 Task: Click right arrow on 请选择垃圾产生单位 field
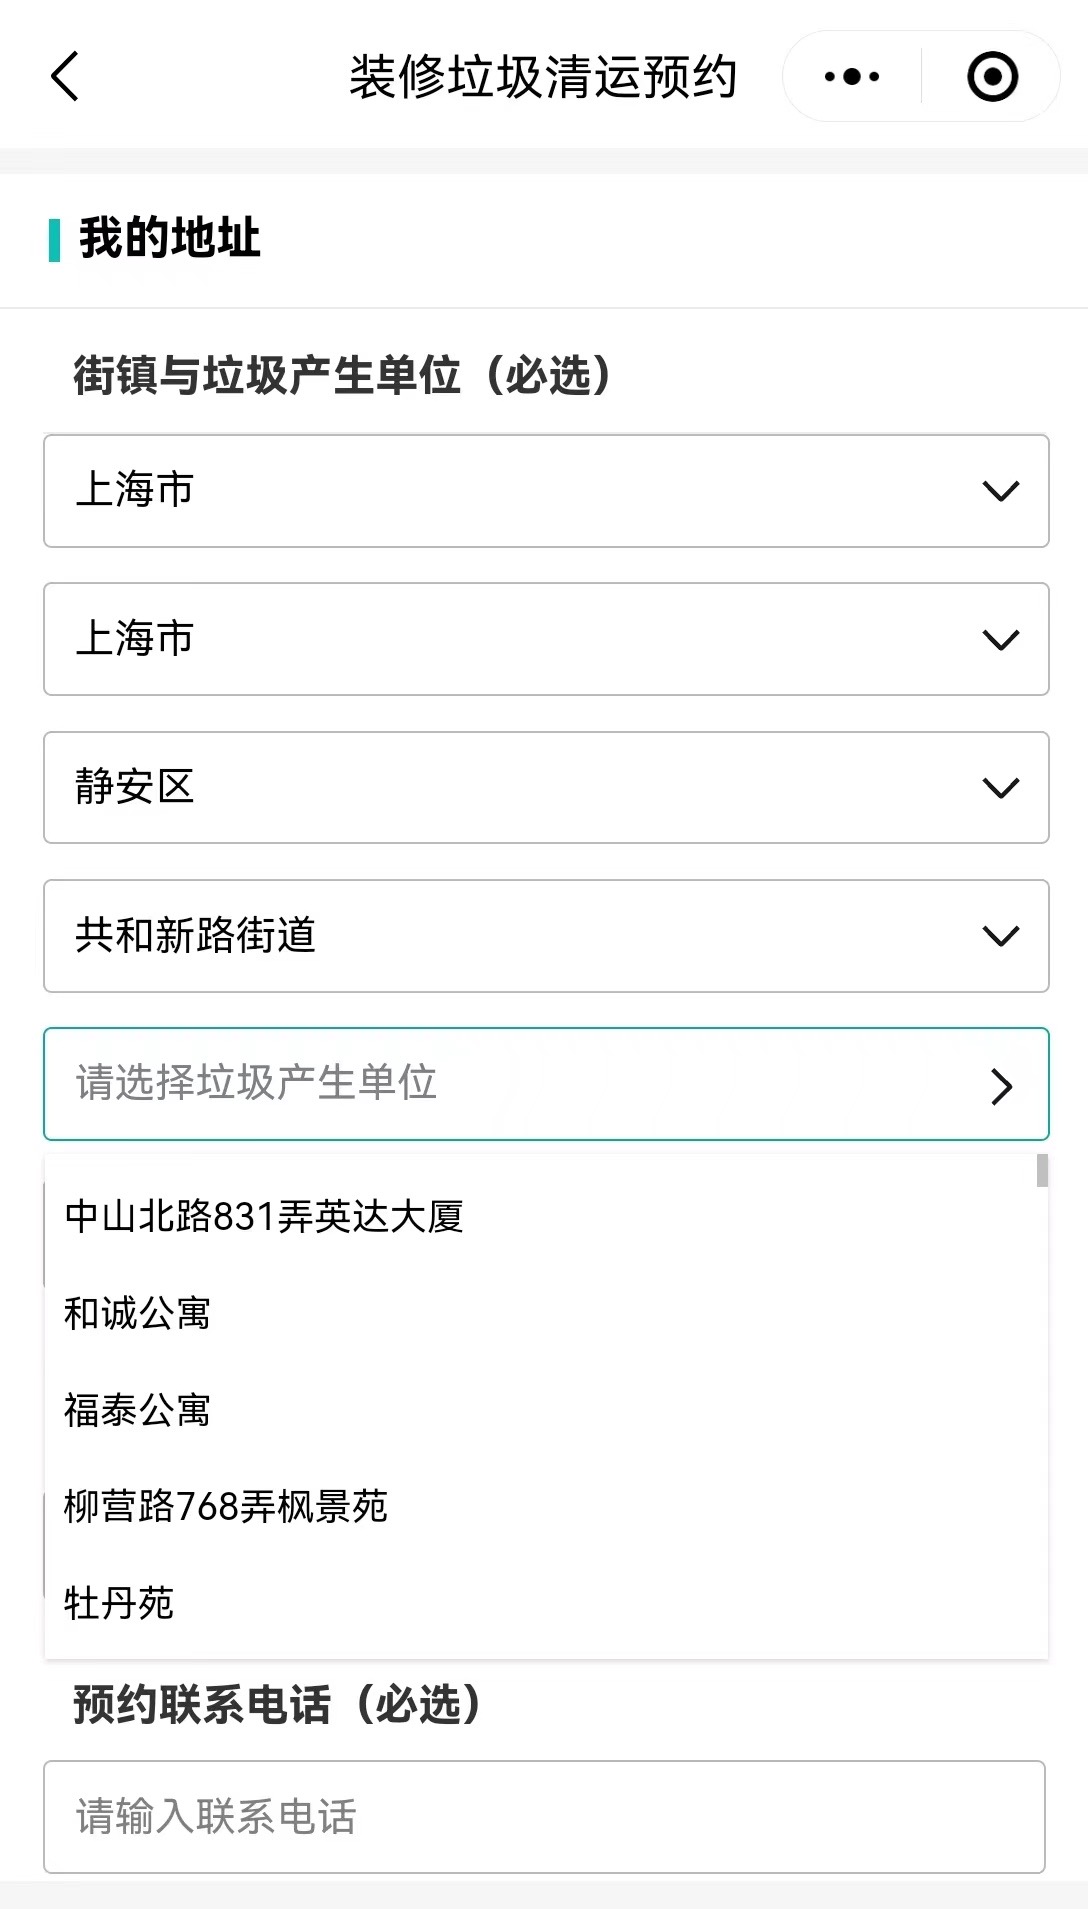[1001, 1086]
